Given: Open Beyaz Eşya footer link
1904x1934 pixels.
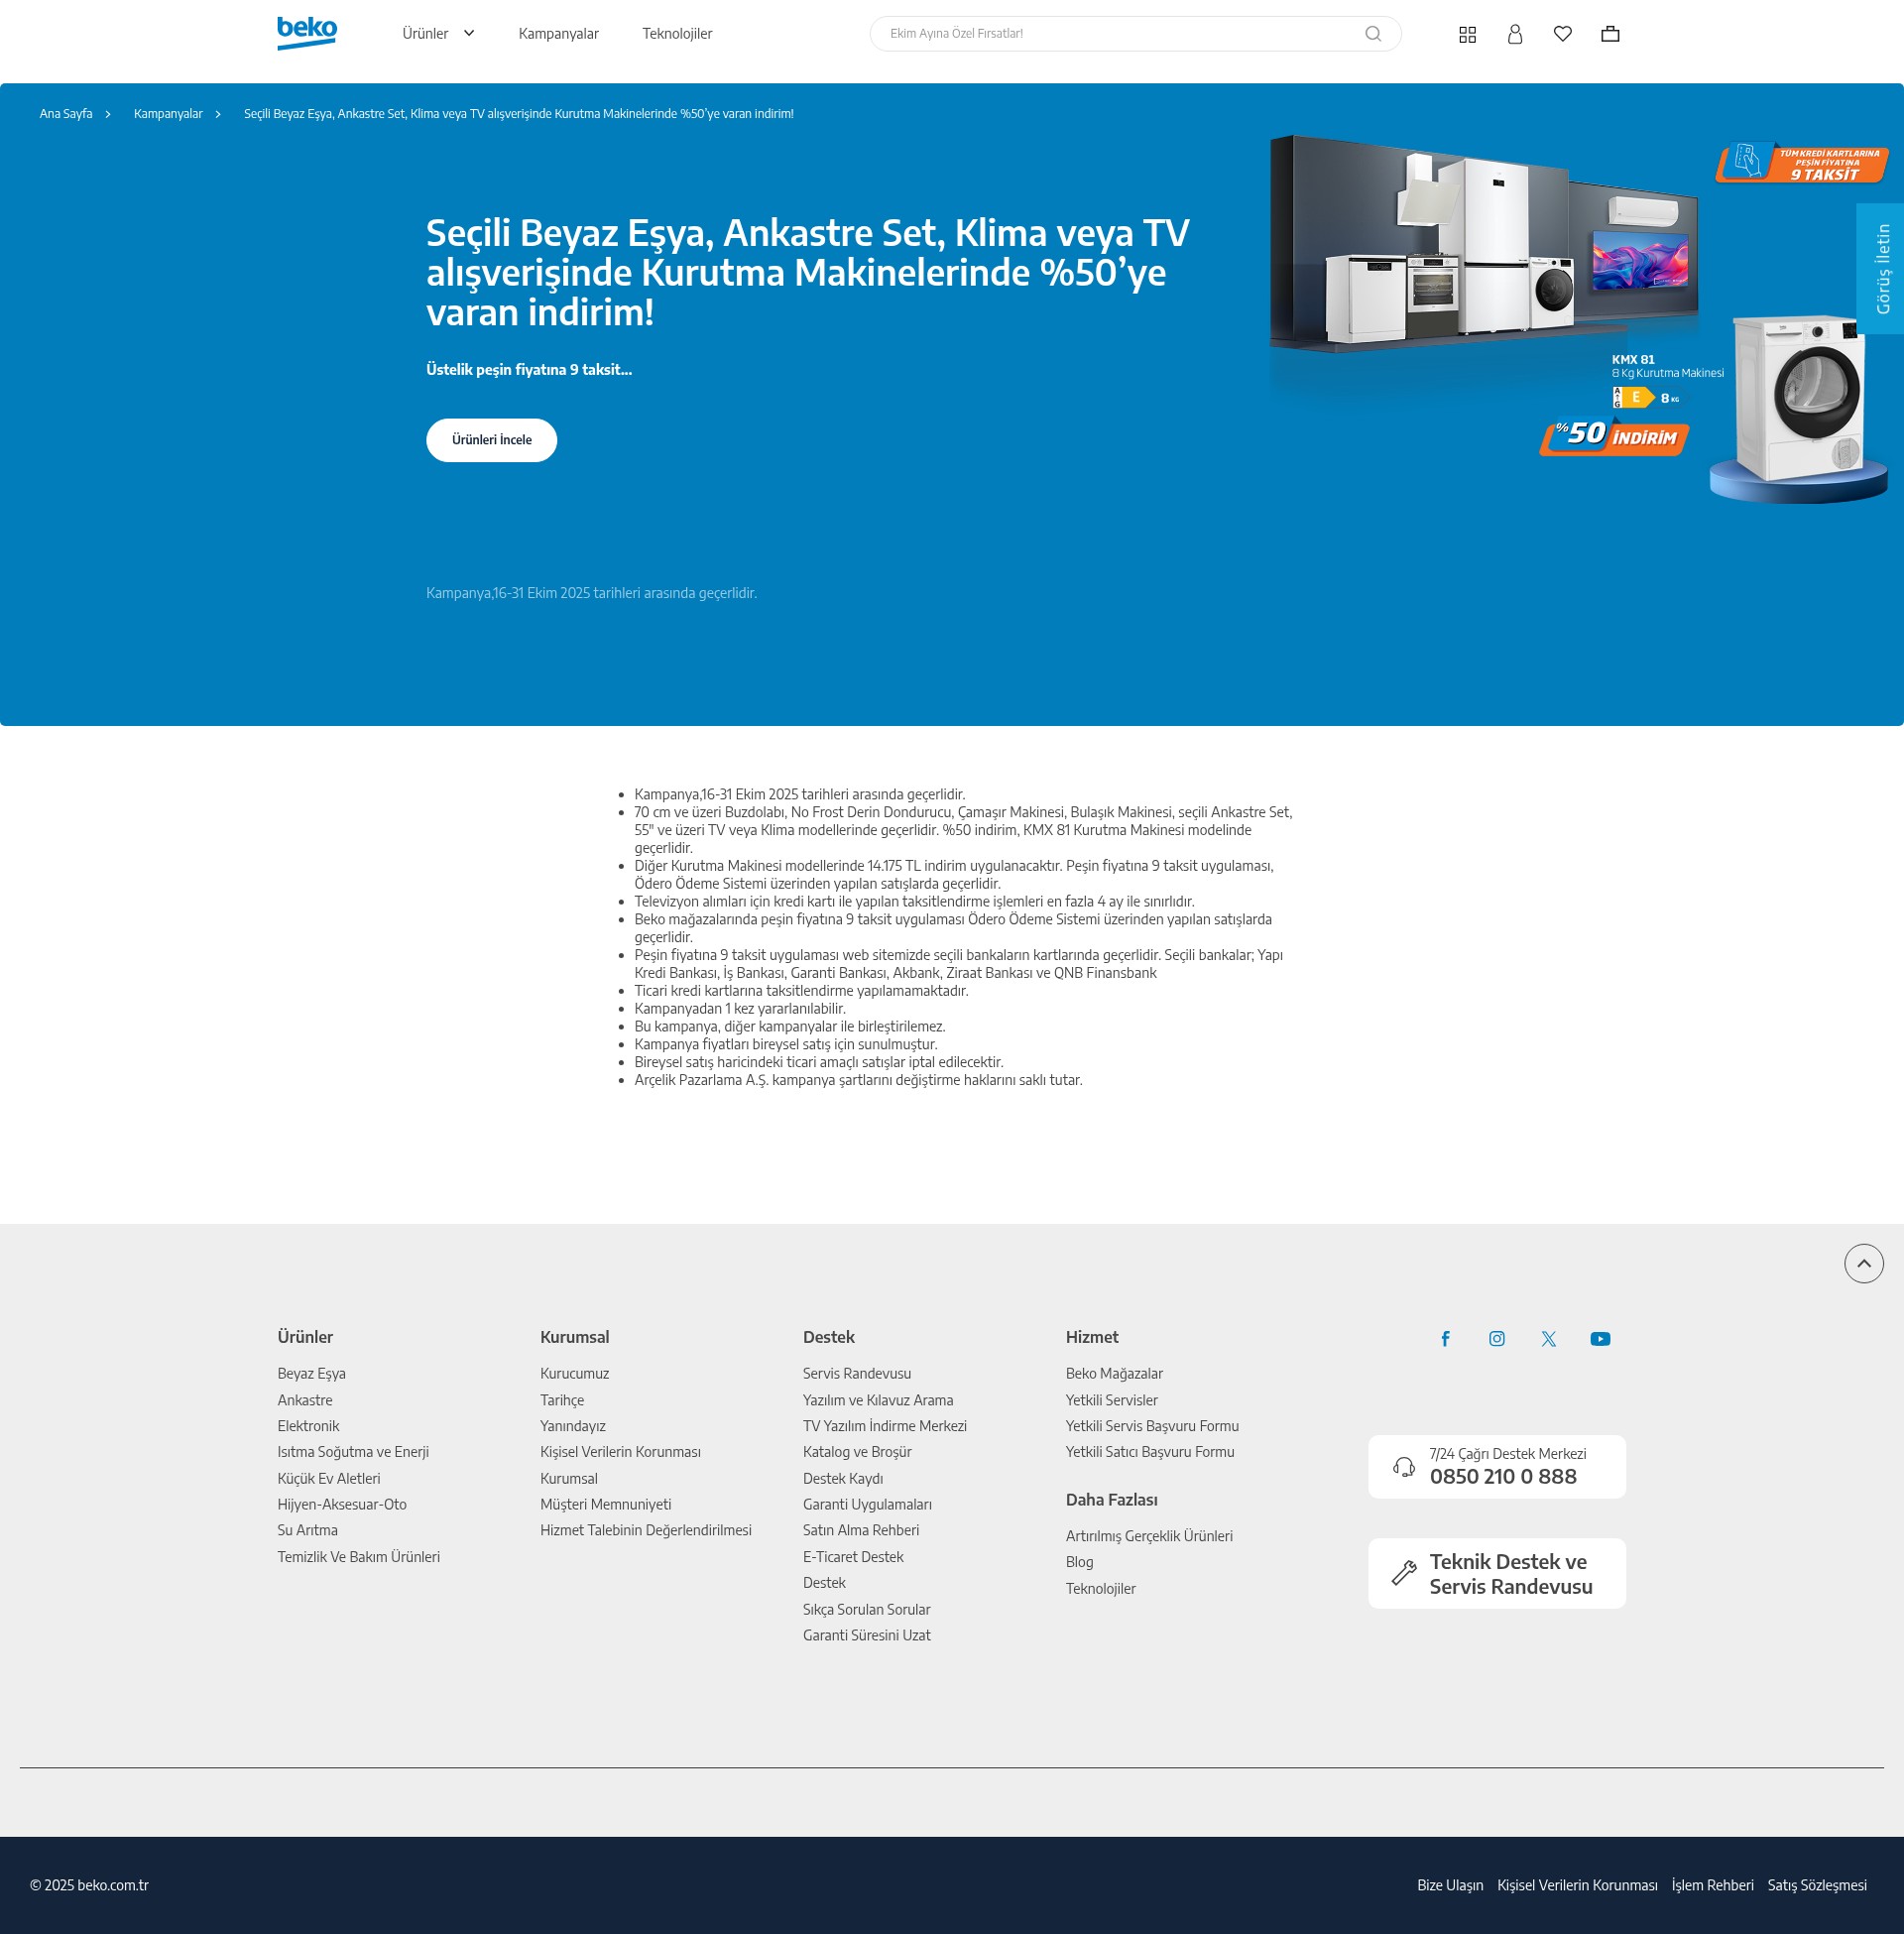Looking at the screenshot, I should [x=312, y=1374].
